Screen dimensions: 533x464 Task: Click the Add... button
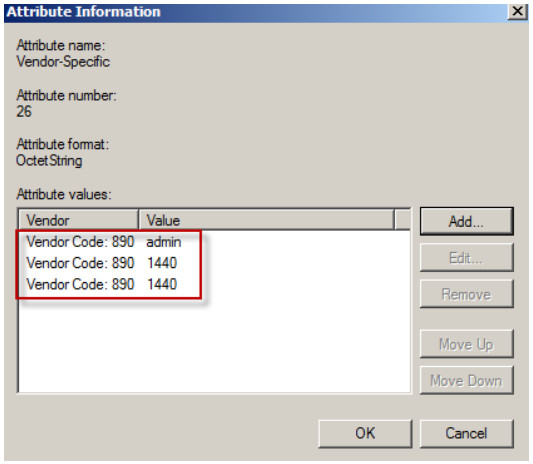(466, 221)
